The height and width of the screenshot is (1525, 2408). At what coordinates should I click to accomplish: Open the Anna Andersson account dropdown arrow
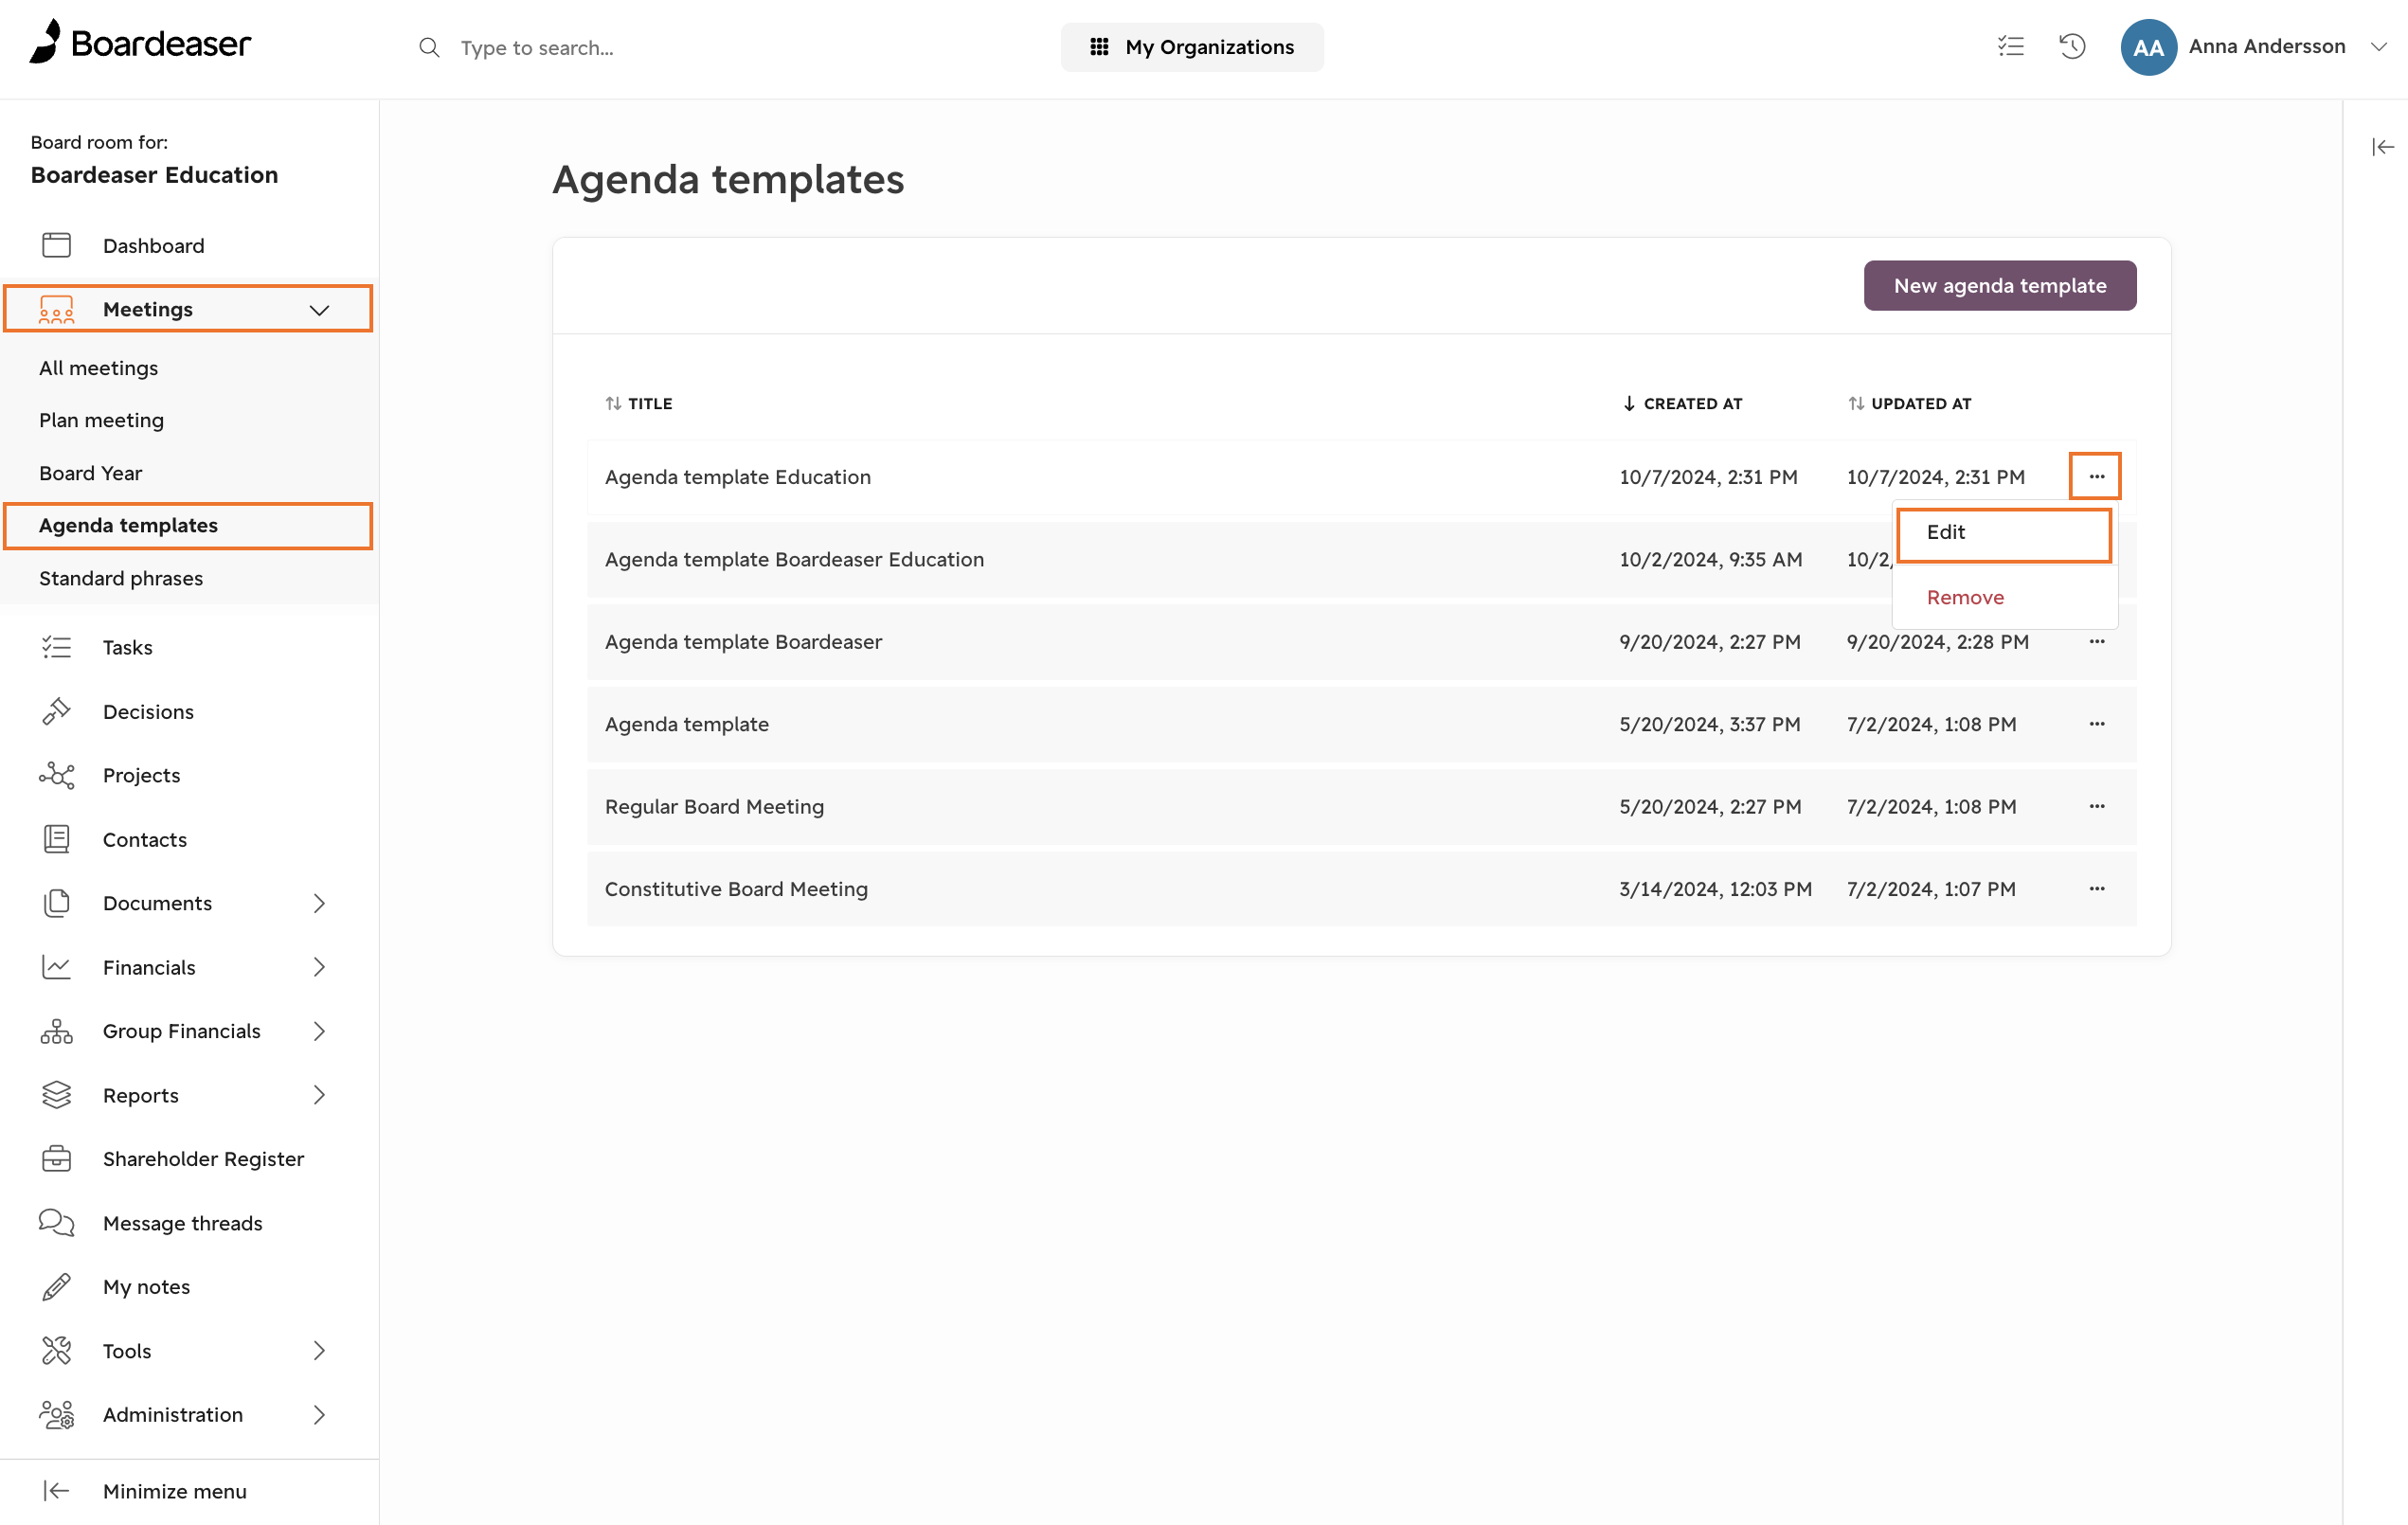pos(2379,47)
